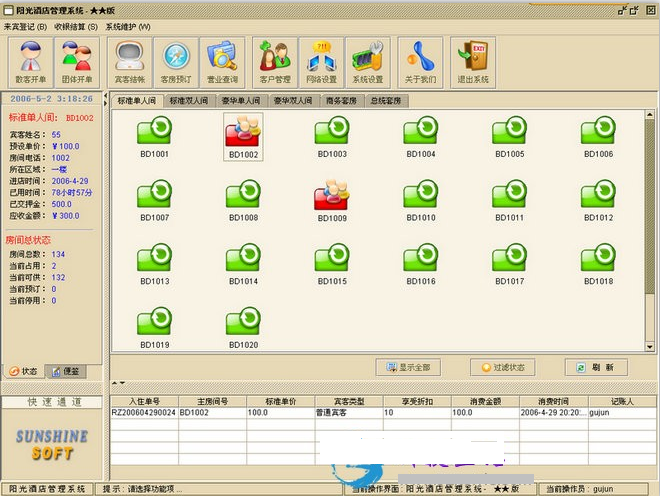Select vacant room BD1003
660x496 pixels.
tap(332, 137)
